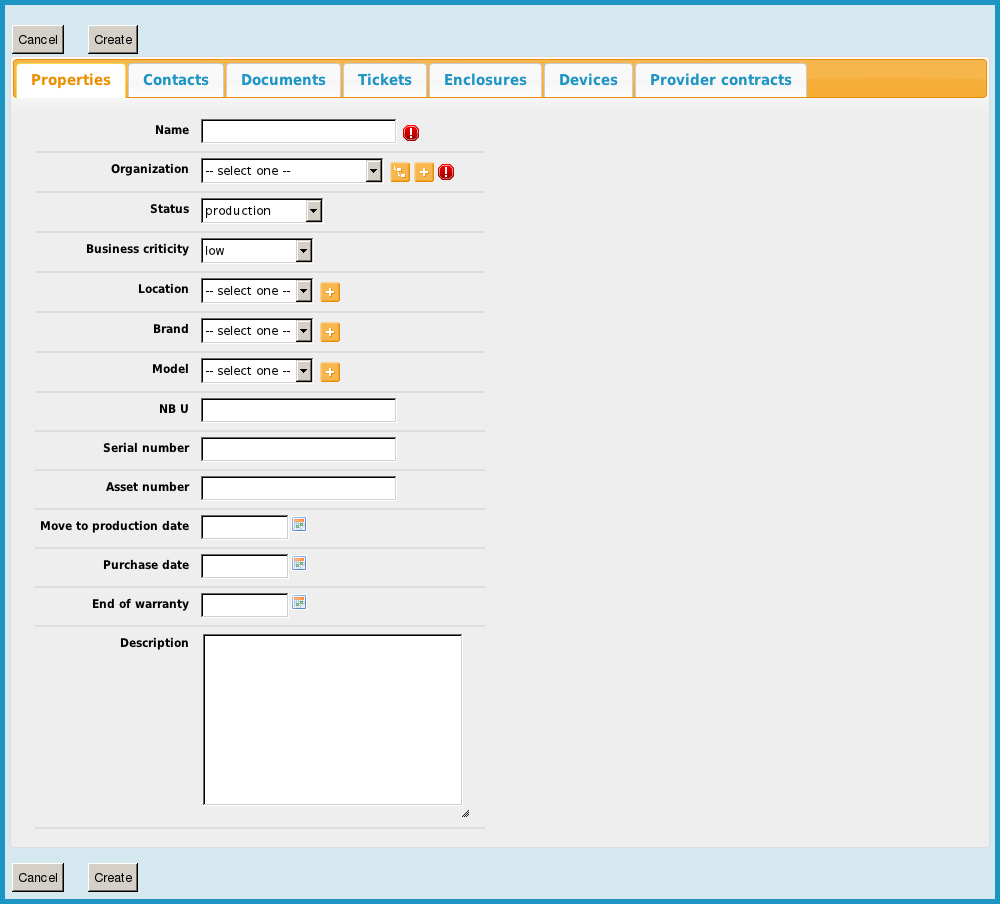Add a new Brand with plus icon
1000x904 pixels.
[330, 332]
